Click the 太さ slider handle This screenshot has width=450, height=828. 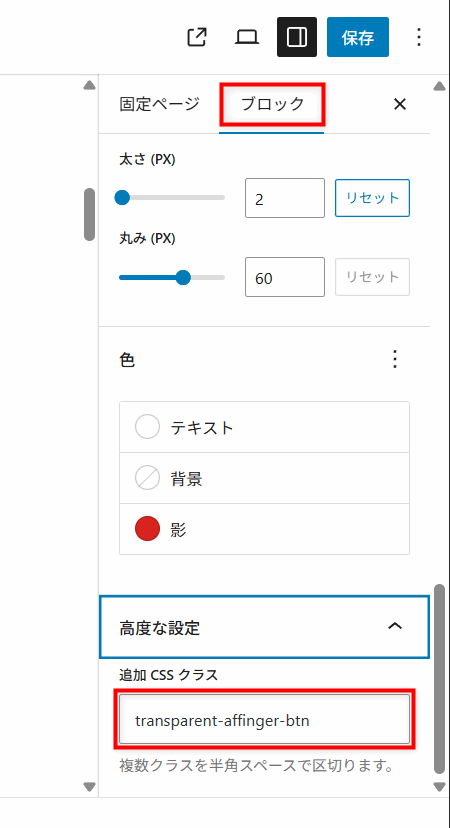(x=122, y=197)
